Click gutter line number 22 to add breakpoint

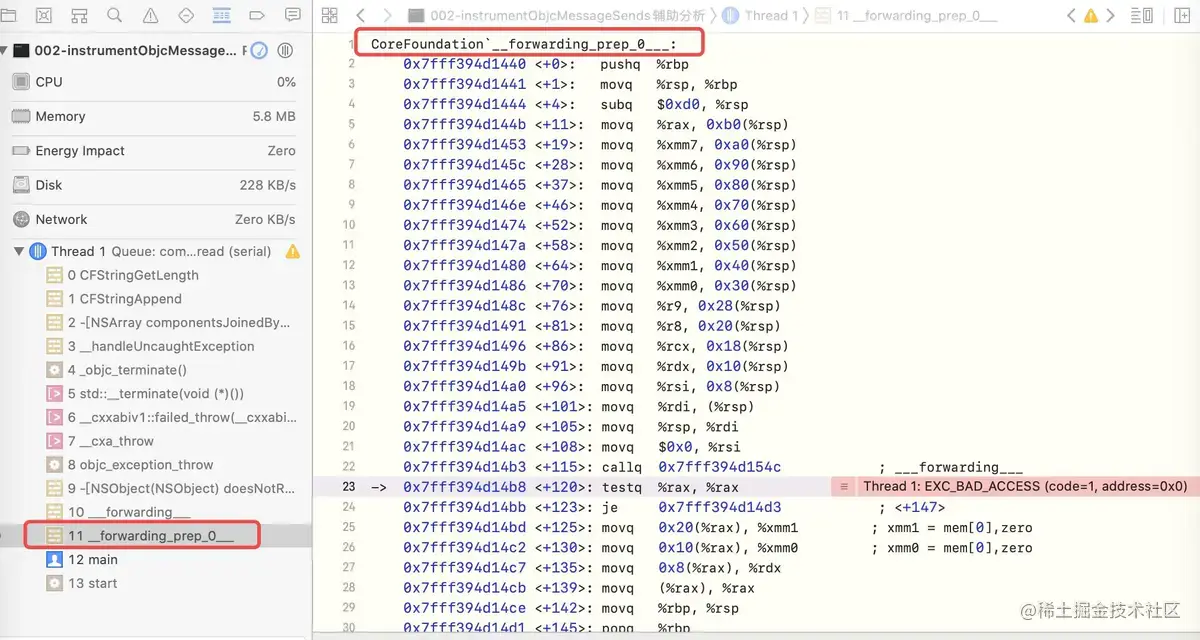click(348, 467)
